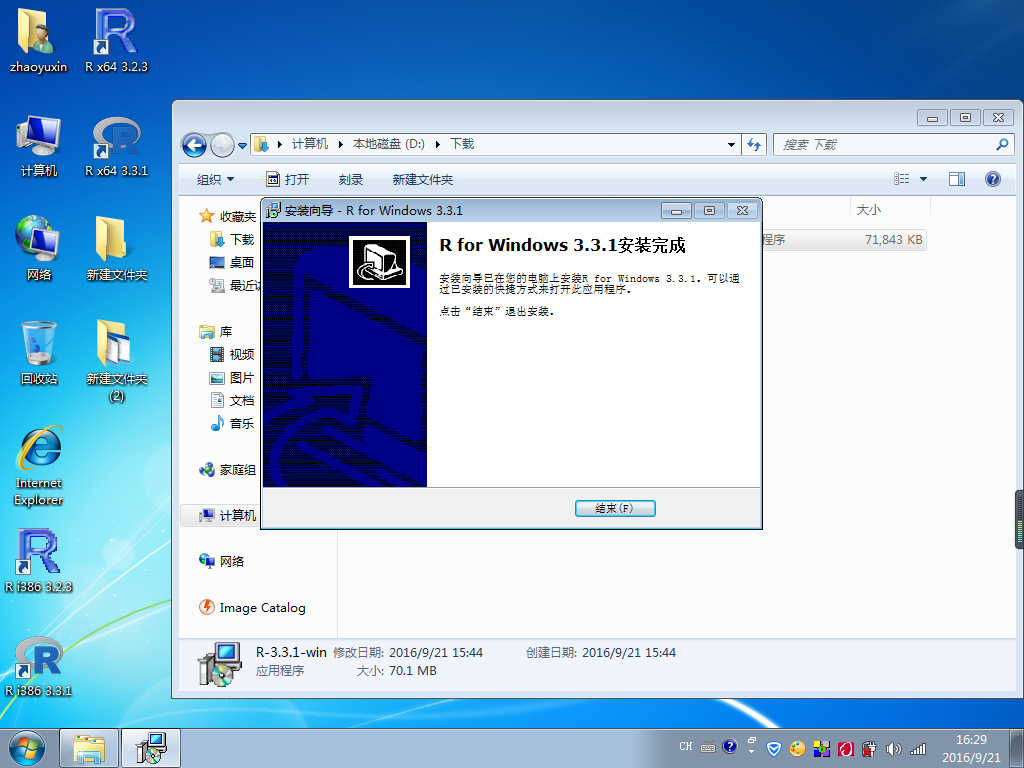Click the installer taskbar button
The height and width of the screenshot is (768, 1024).
[151, 748]
